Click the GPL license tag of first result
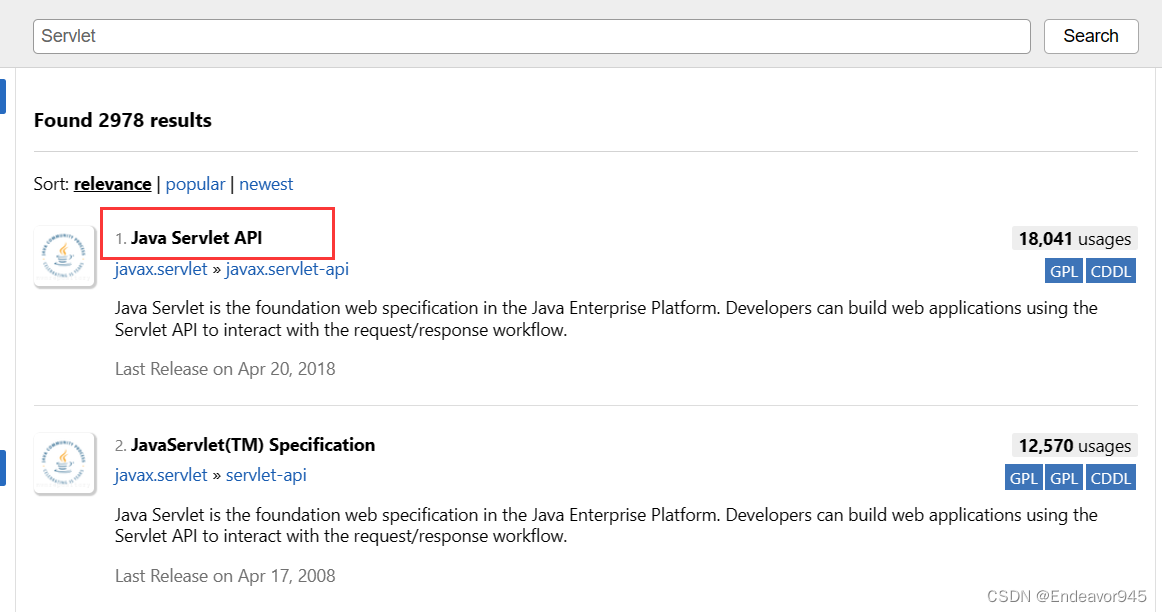This screenshot has height=612, width=1162. point(1064,271)
